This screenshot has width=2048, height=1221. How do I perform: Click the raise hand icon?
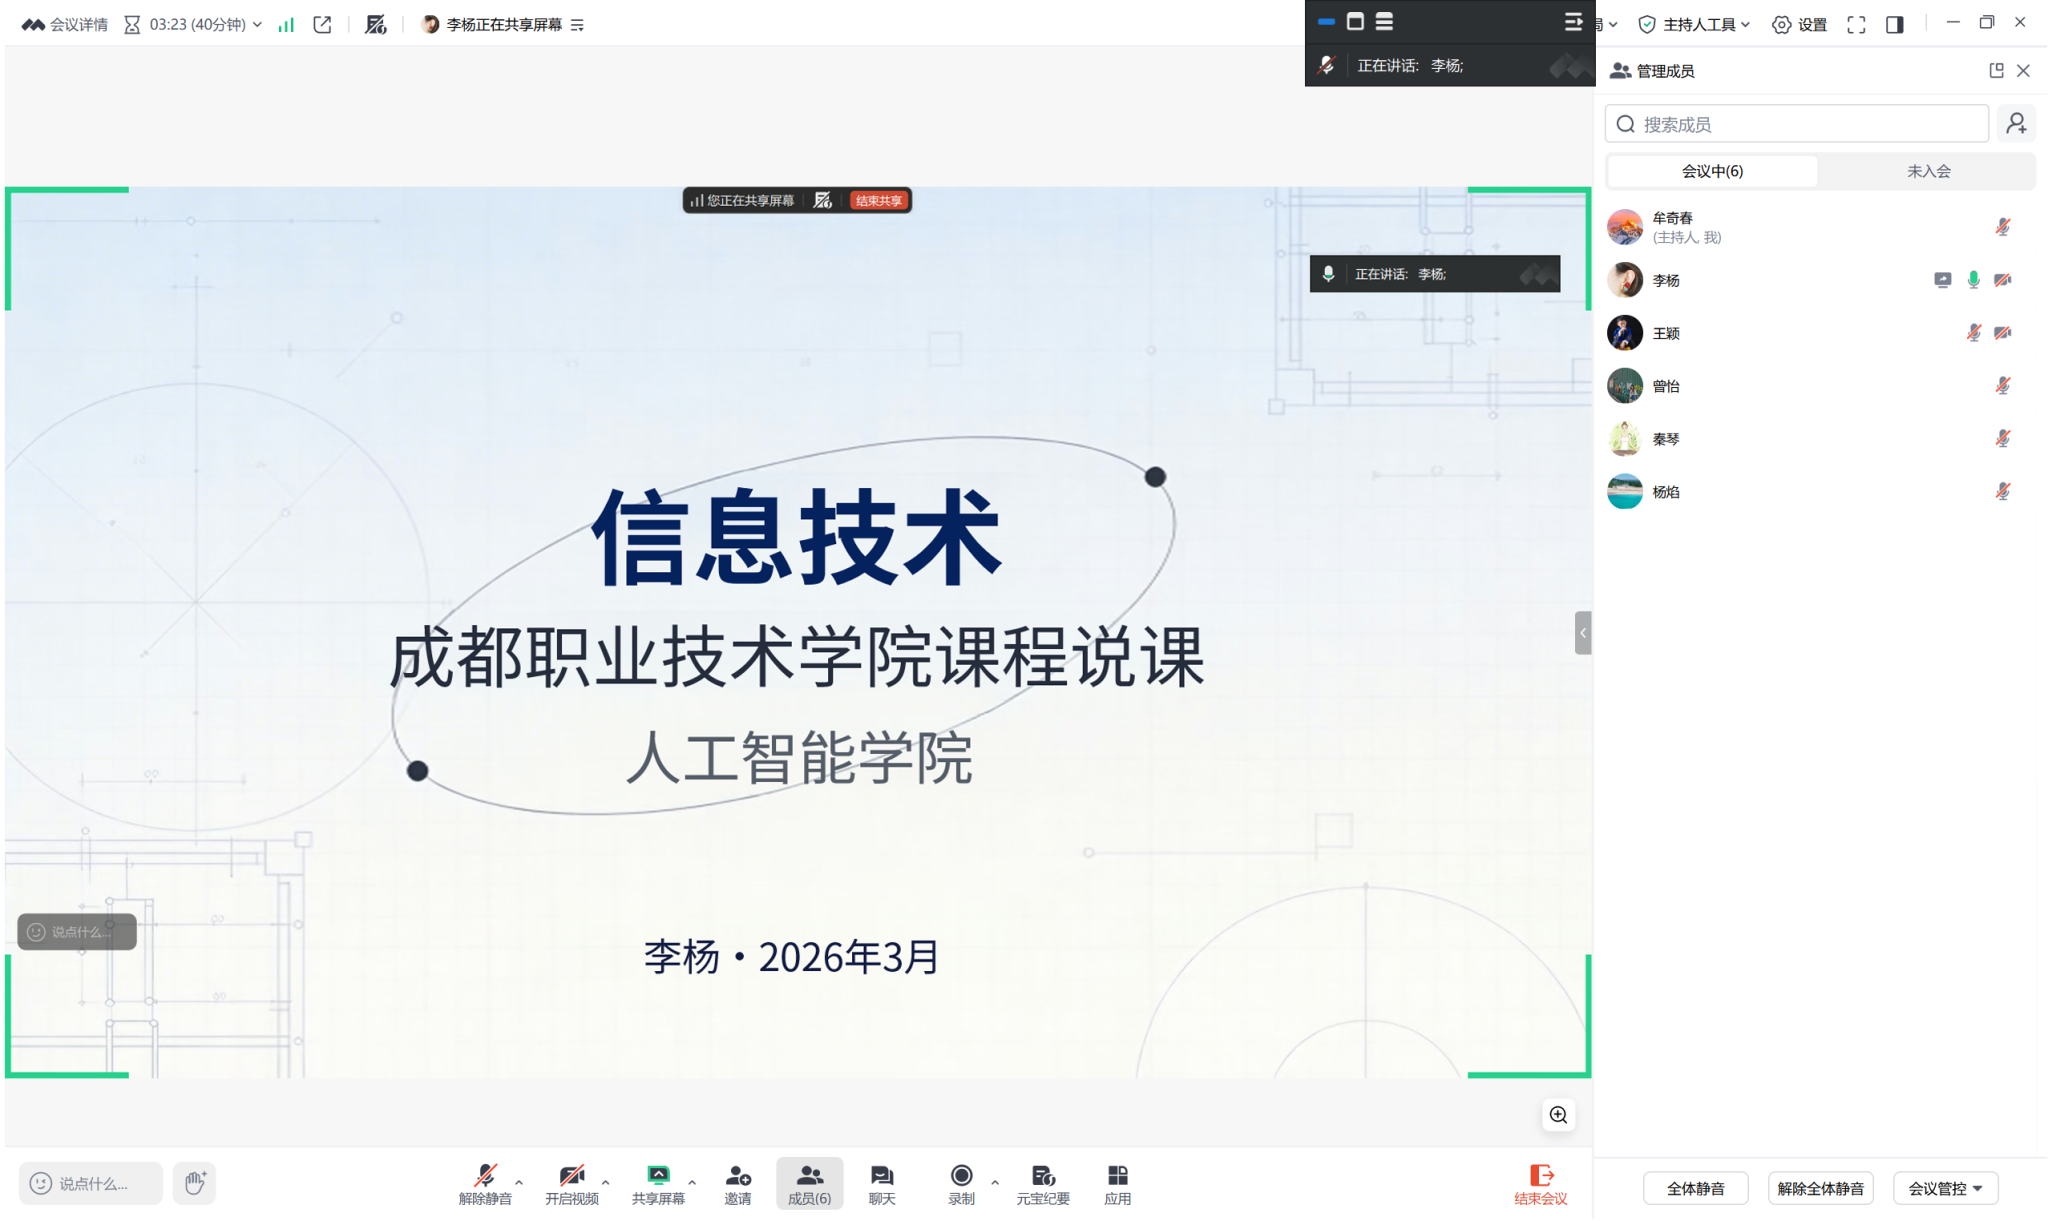click(194, 1183)
